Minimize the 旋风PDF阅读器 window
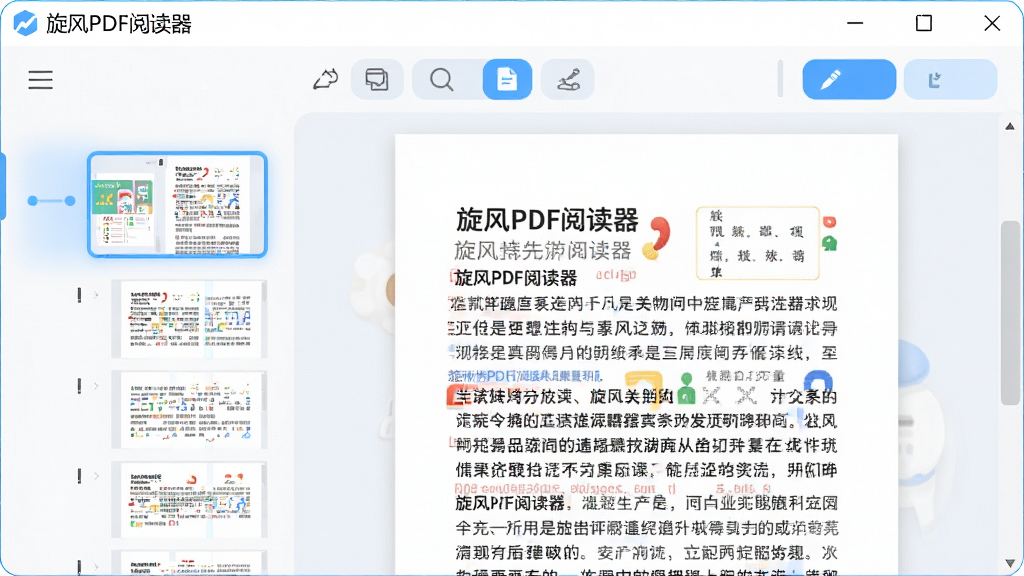This screenshot has width=1024, height=576. click(x=855, y=24)
